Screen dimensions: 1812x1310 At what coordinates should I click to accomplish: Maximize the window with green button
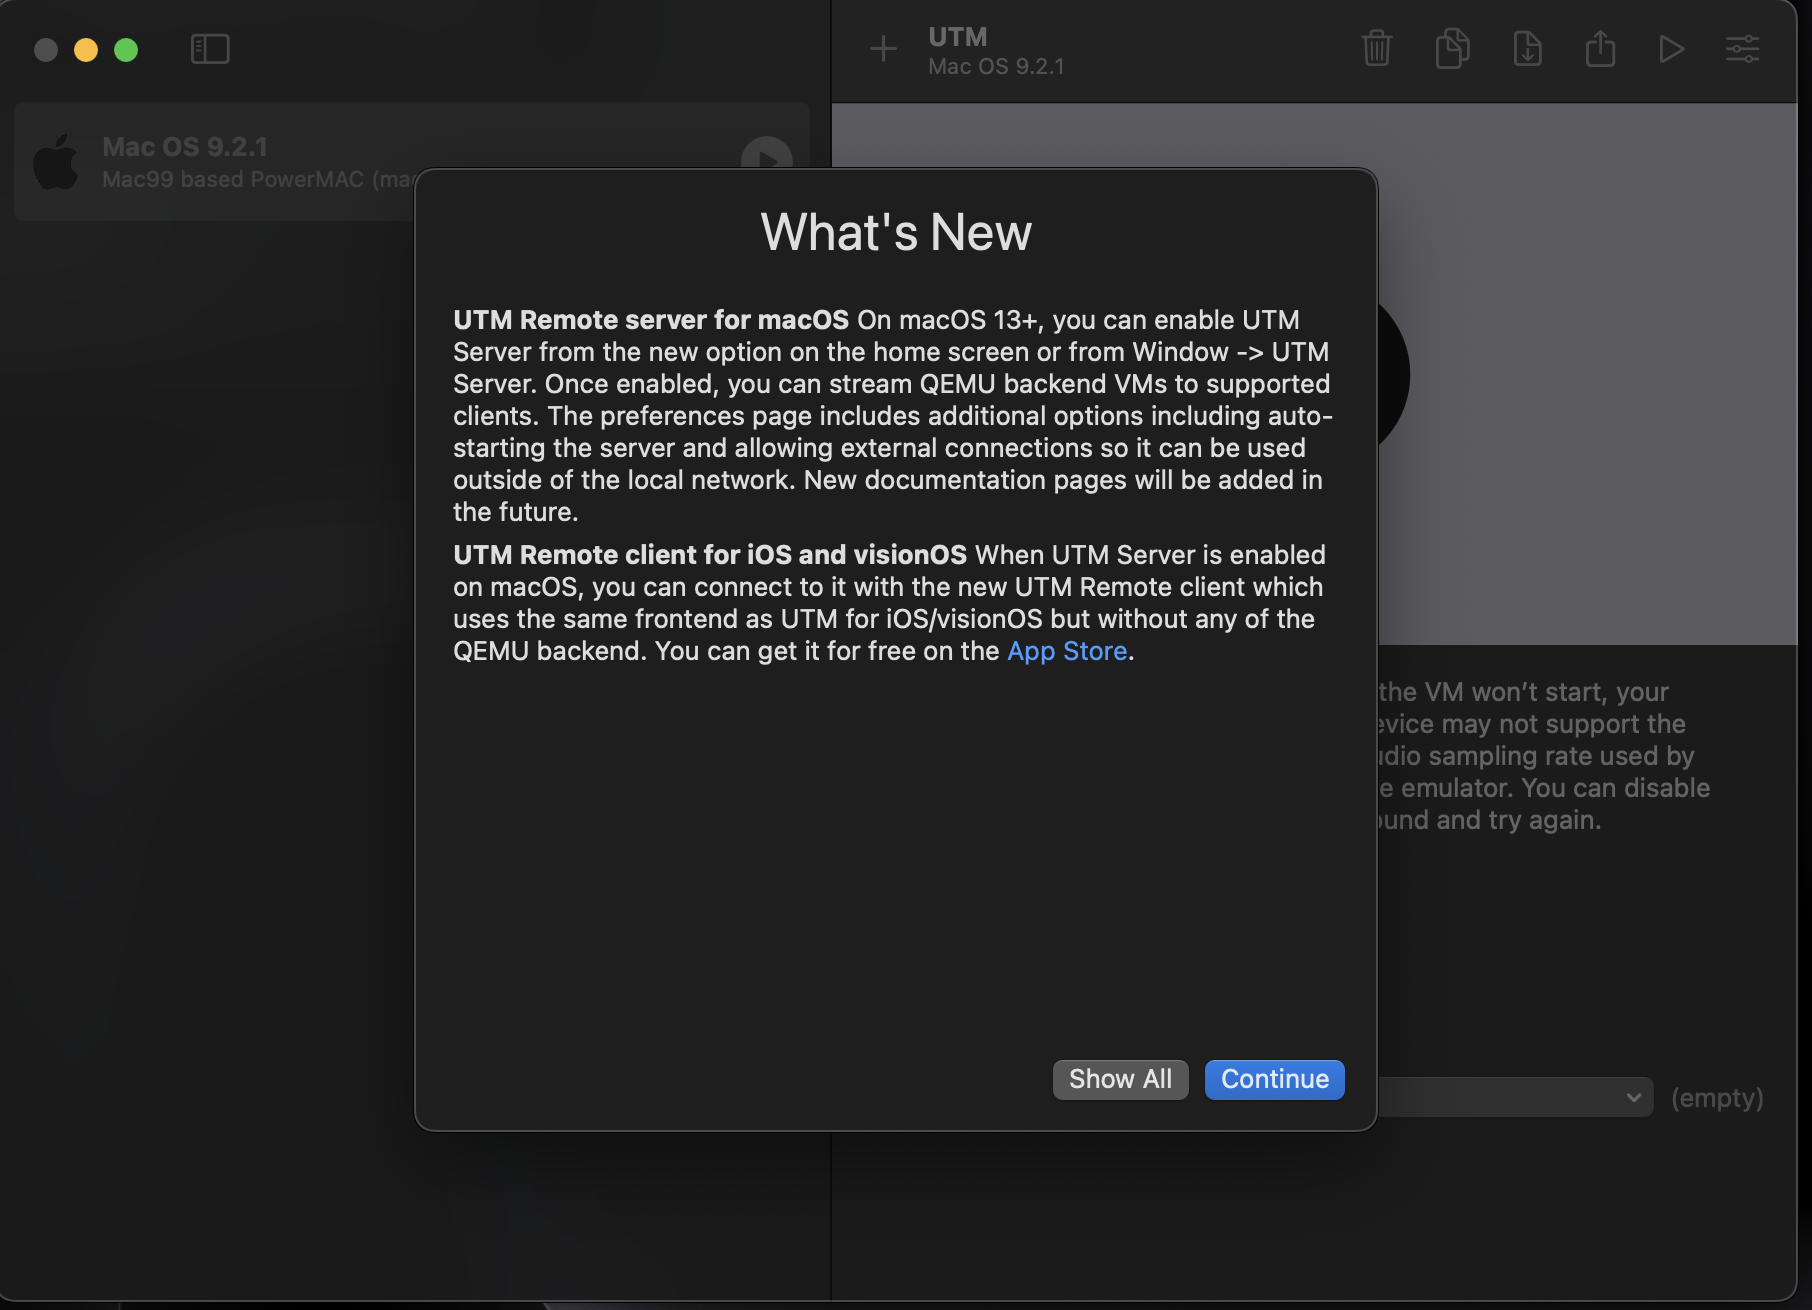(x=126, y=50)
